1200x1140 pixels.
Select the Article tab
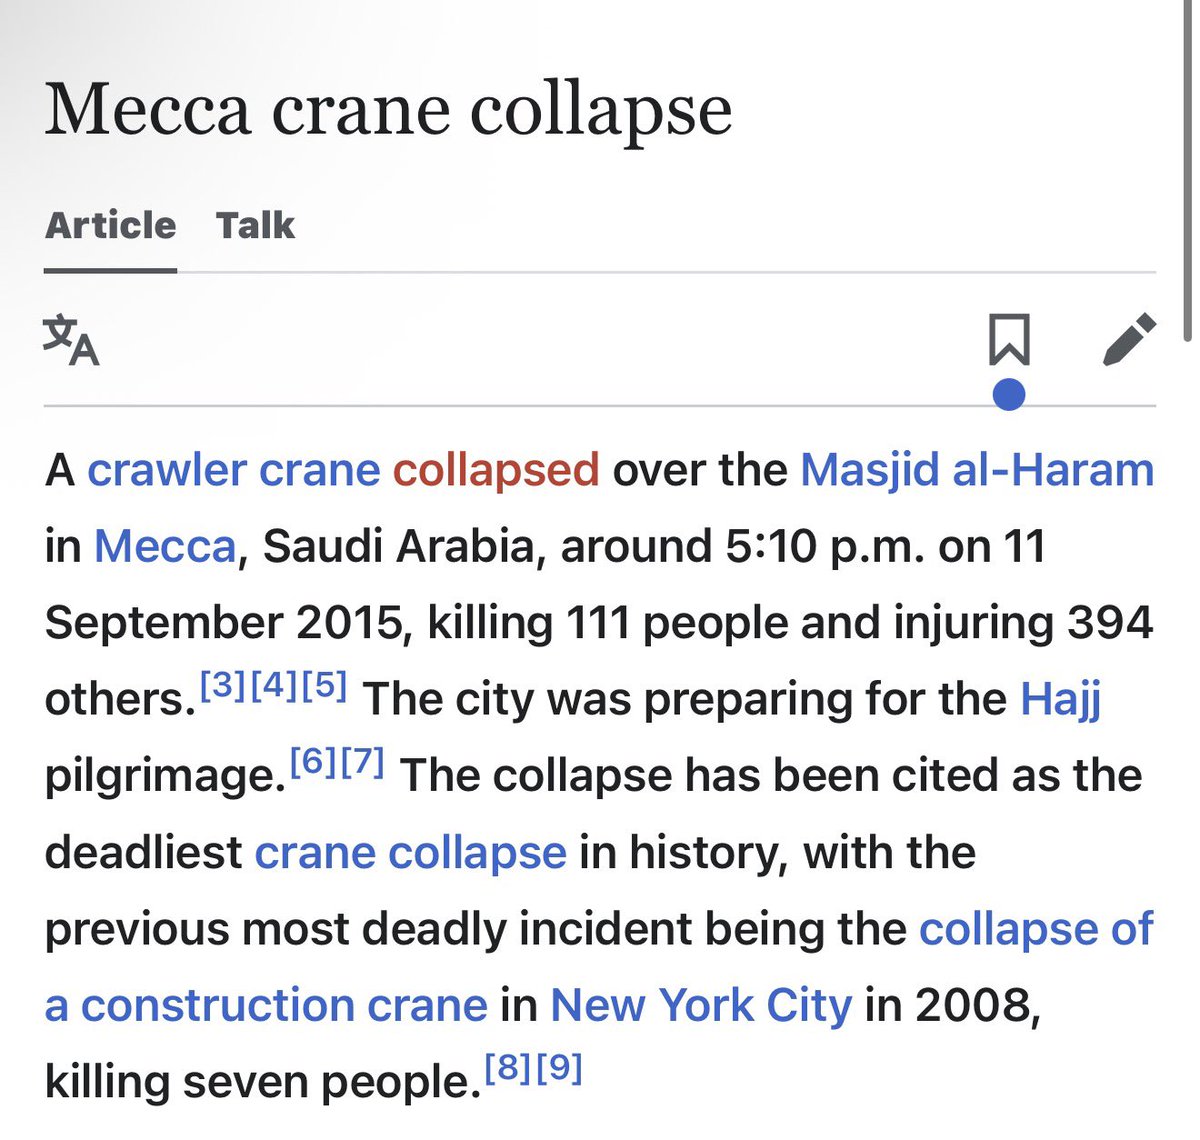click(110, 225)
